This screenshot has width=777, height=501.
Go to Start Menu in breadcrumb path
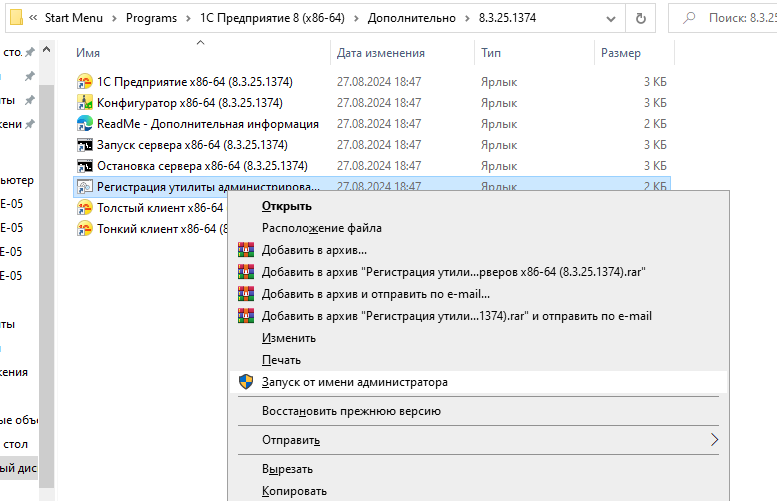point(74,18)
